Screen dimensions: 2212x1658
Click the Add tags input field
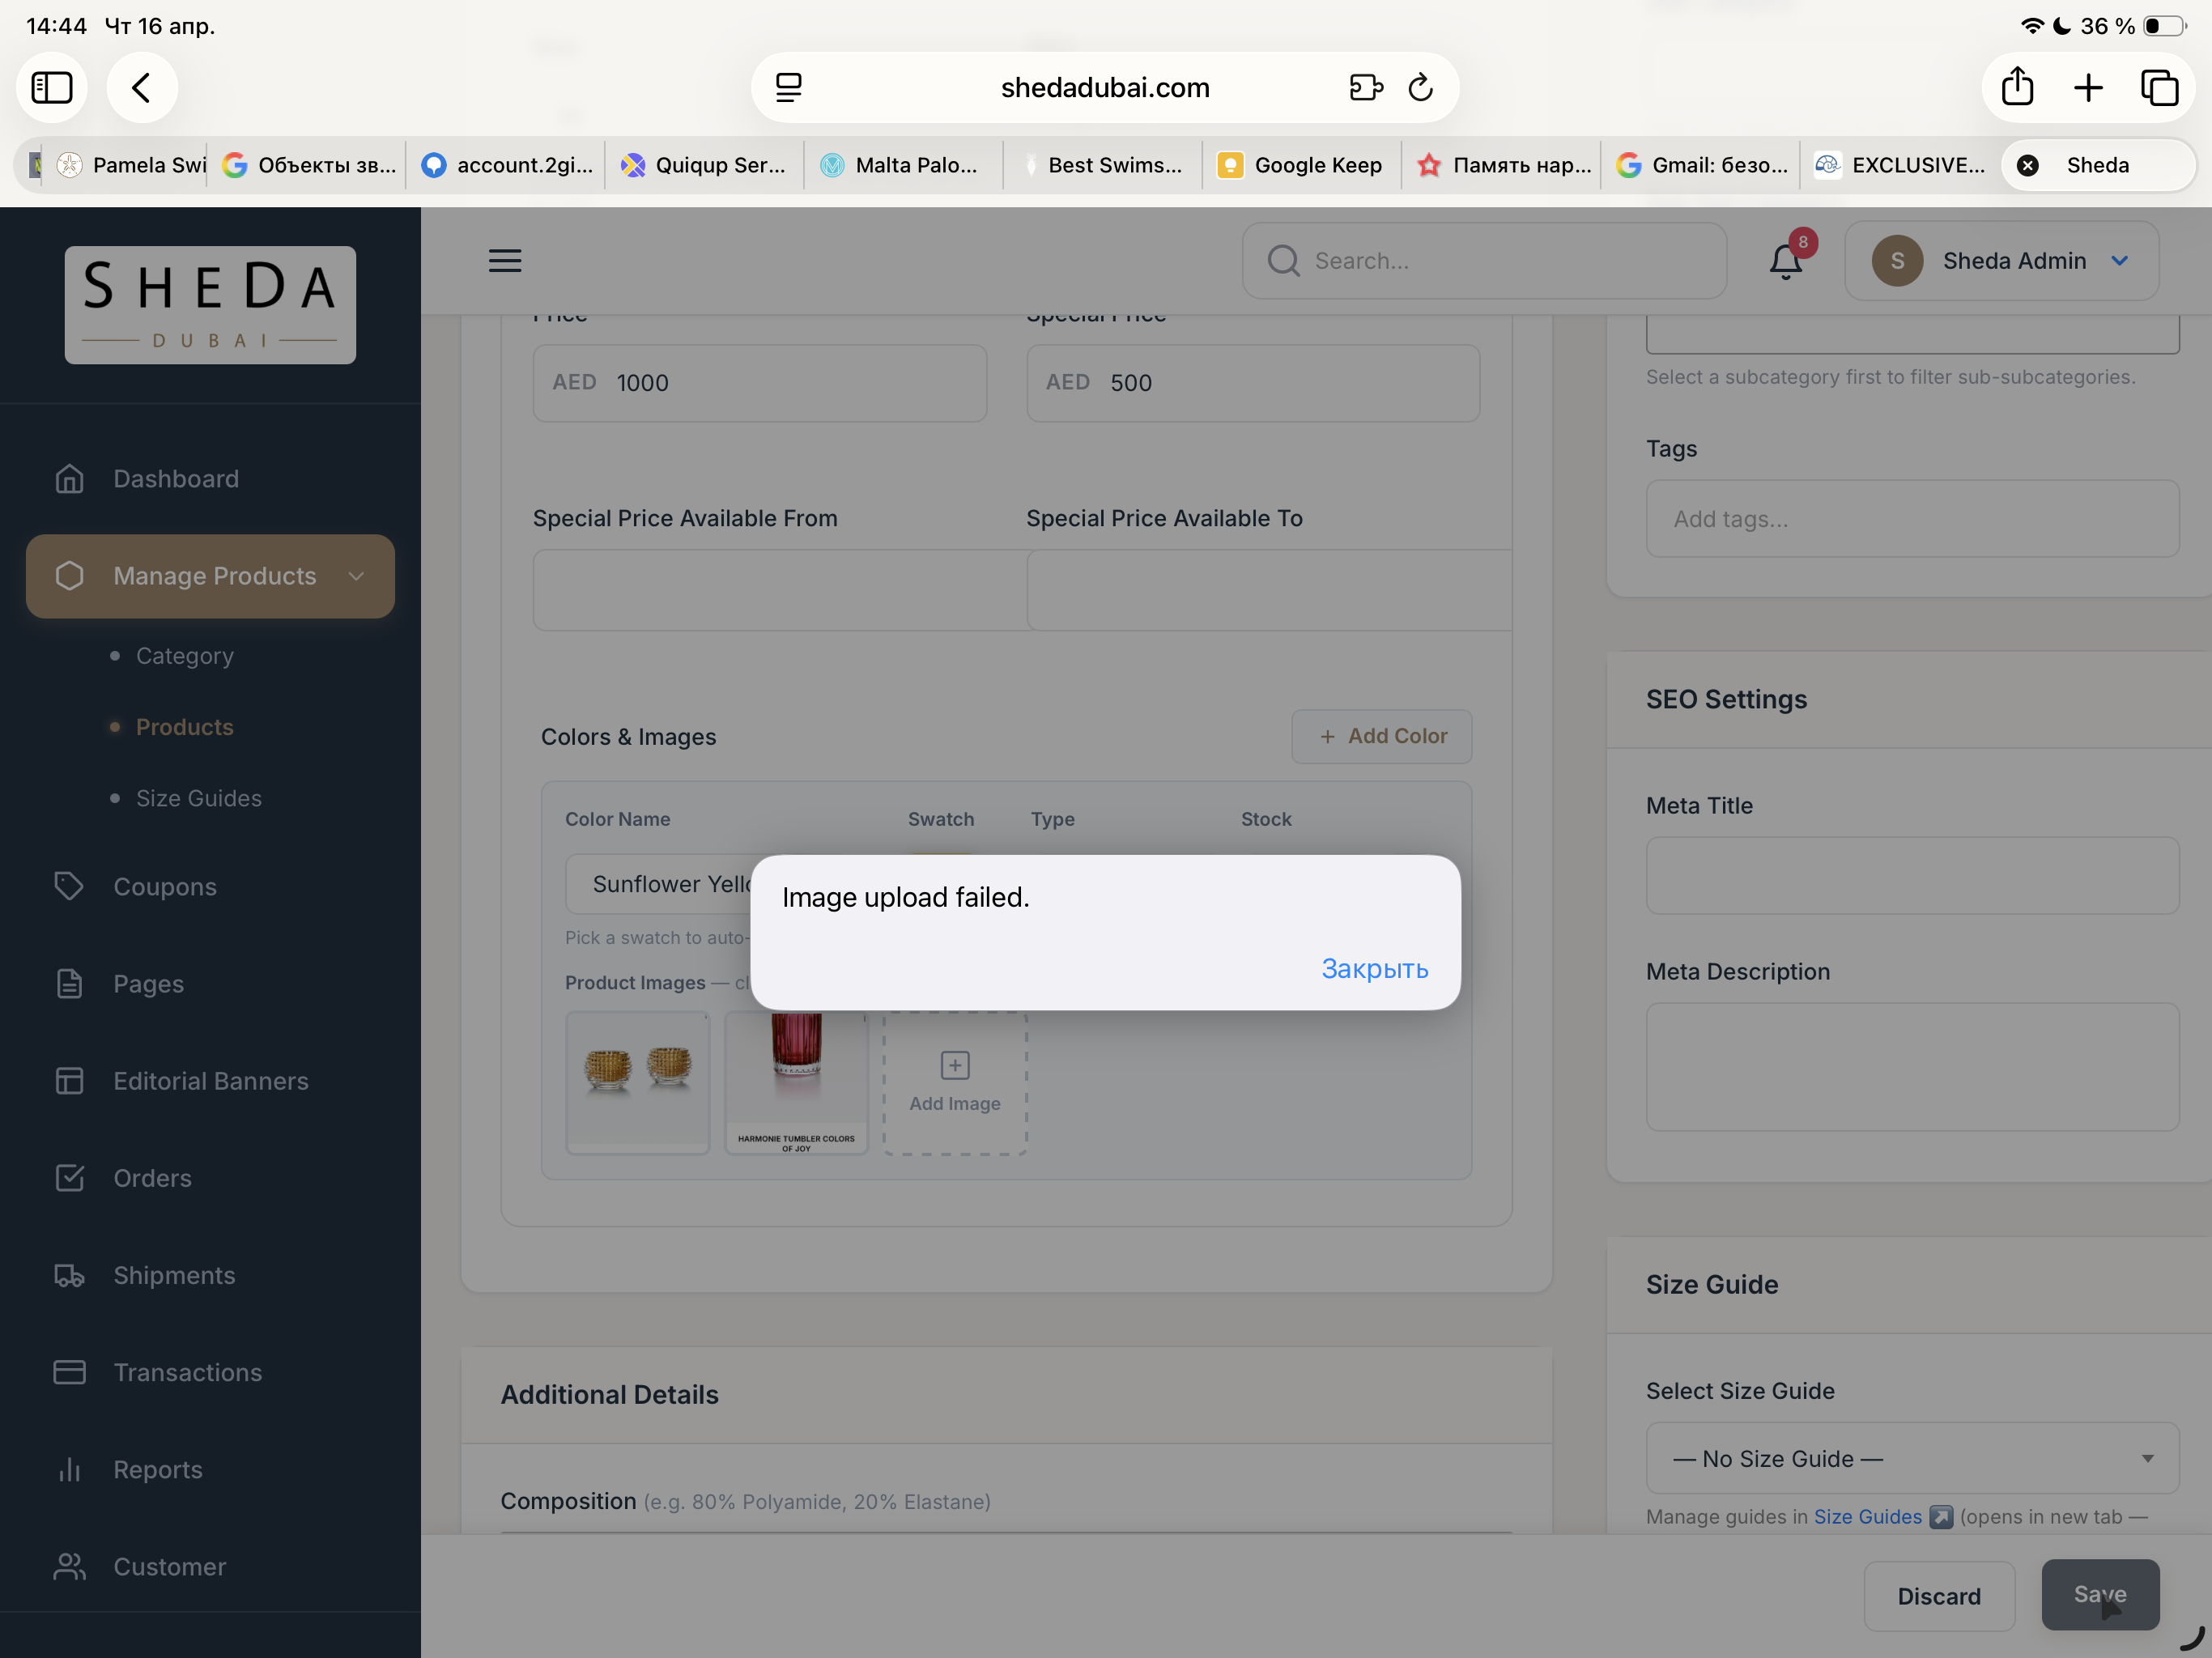click(x=1911, y=519)
